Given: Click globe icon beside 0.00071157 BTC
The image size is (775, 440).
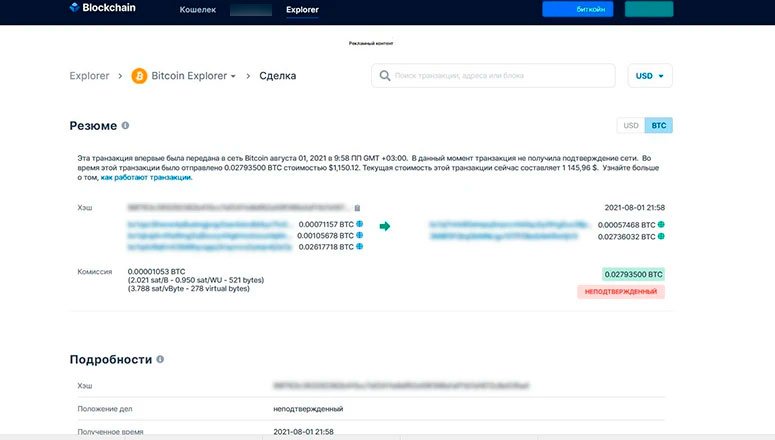Looking at the screenshot, I should tap(359, 223).
